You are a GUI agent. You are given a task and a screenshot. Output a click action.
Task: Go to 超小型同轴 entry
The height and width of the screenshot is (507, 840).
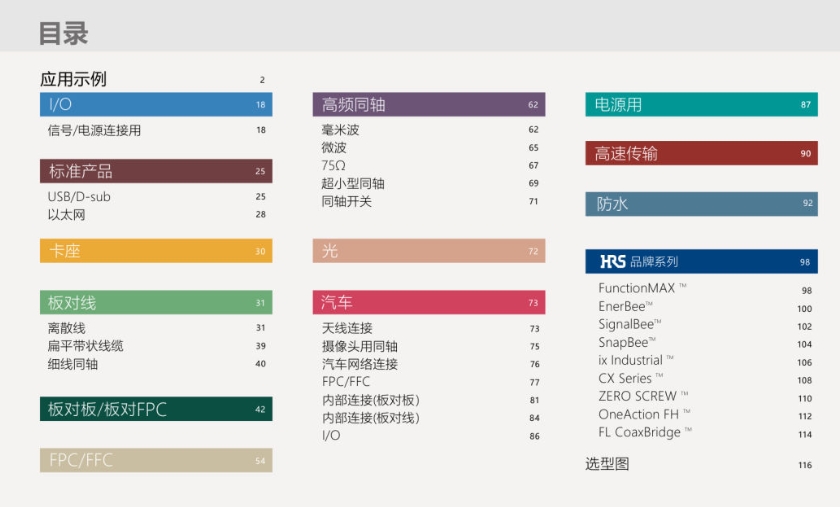(353, 184)
